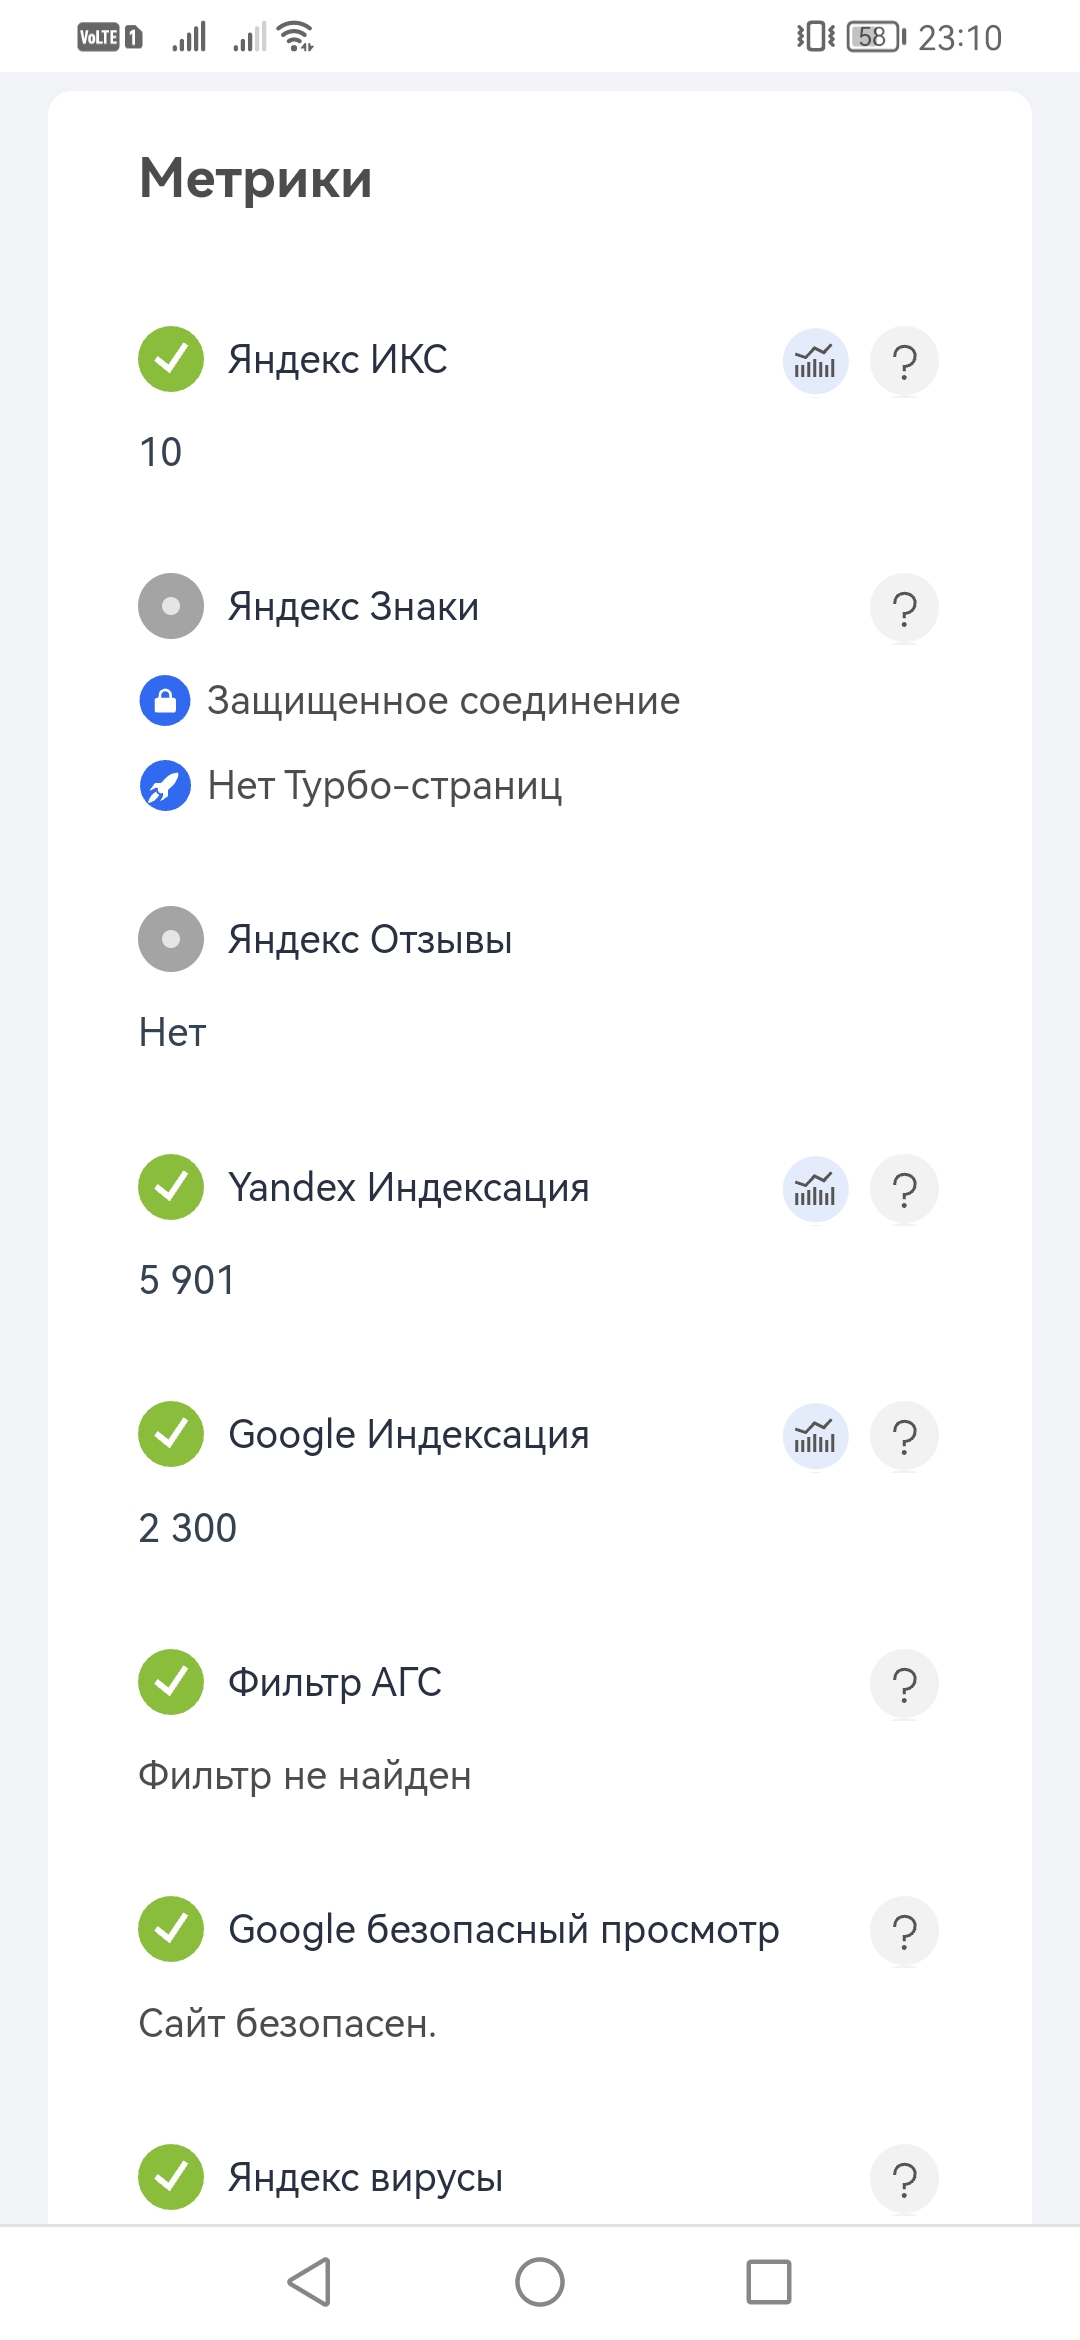Screen dimensions: 1080x2340
Task: Tap the gray status dot for Яндекс Знаки
Action: [171, 606]
